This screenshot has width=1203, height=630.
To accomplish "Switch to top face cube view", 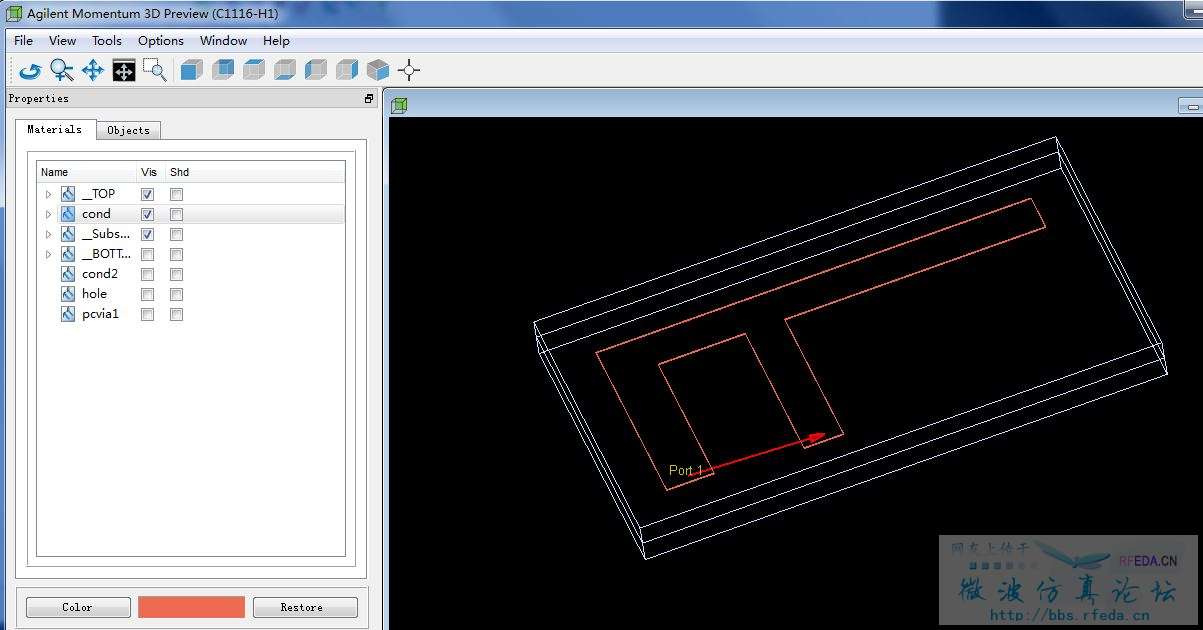I will [254, 70].
